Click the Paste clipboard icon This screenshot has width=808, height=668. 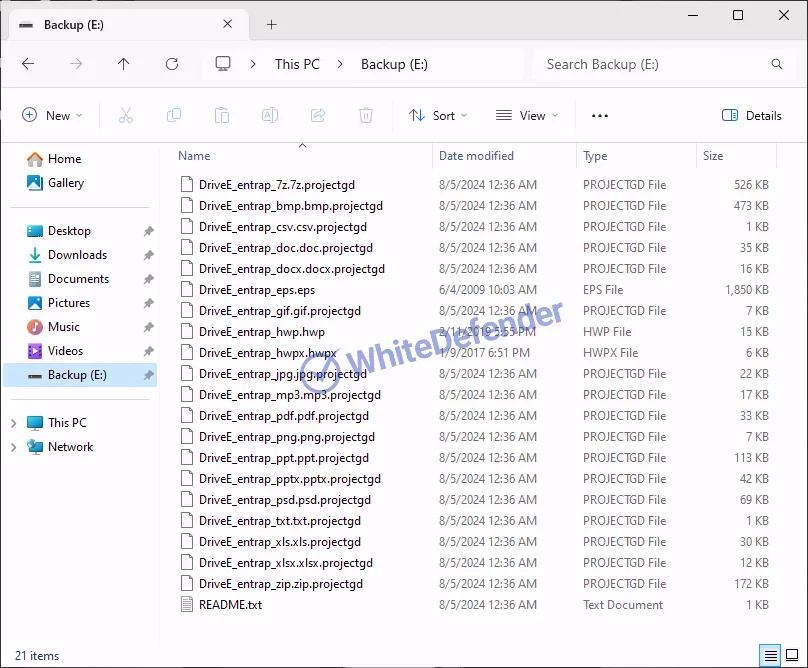222,116
